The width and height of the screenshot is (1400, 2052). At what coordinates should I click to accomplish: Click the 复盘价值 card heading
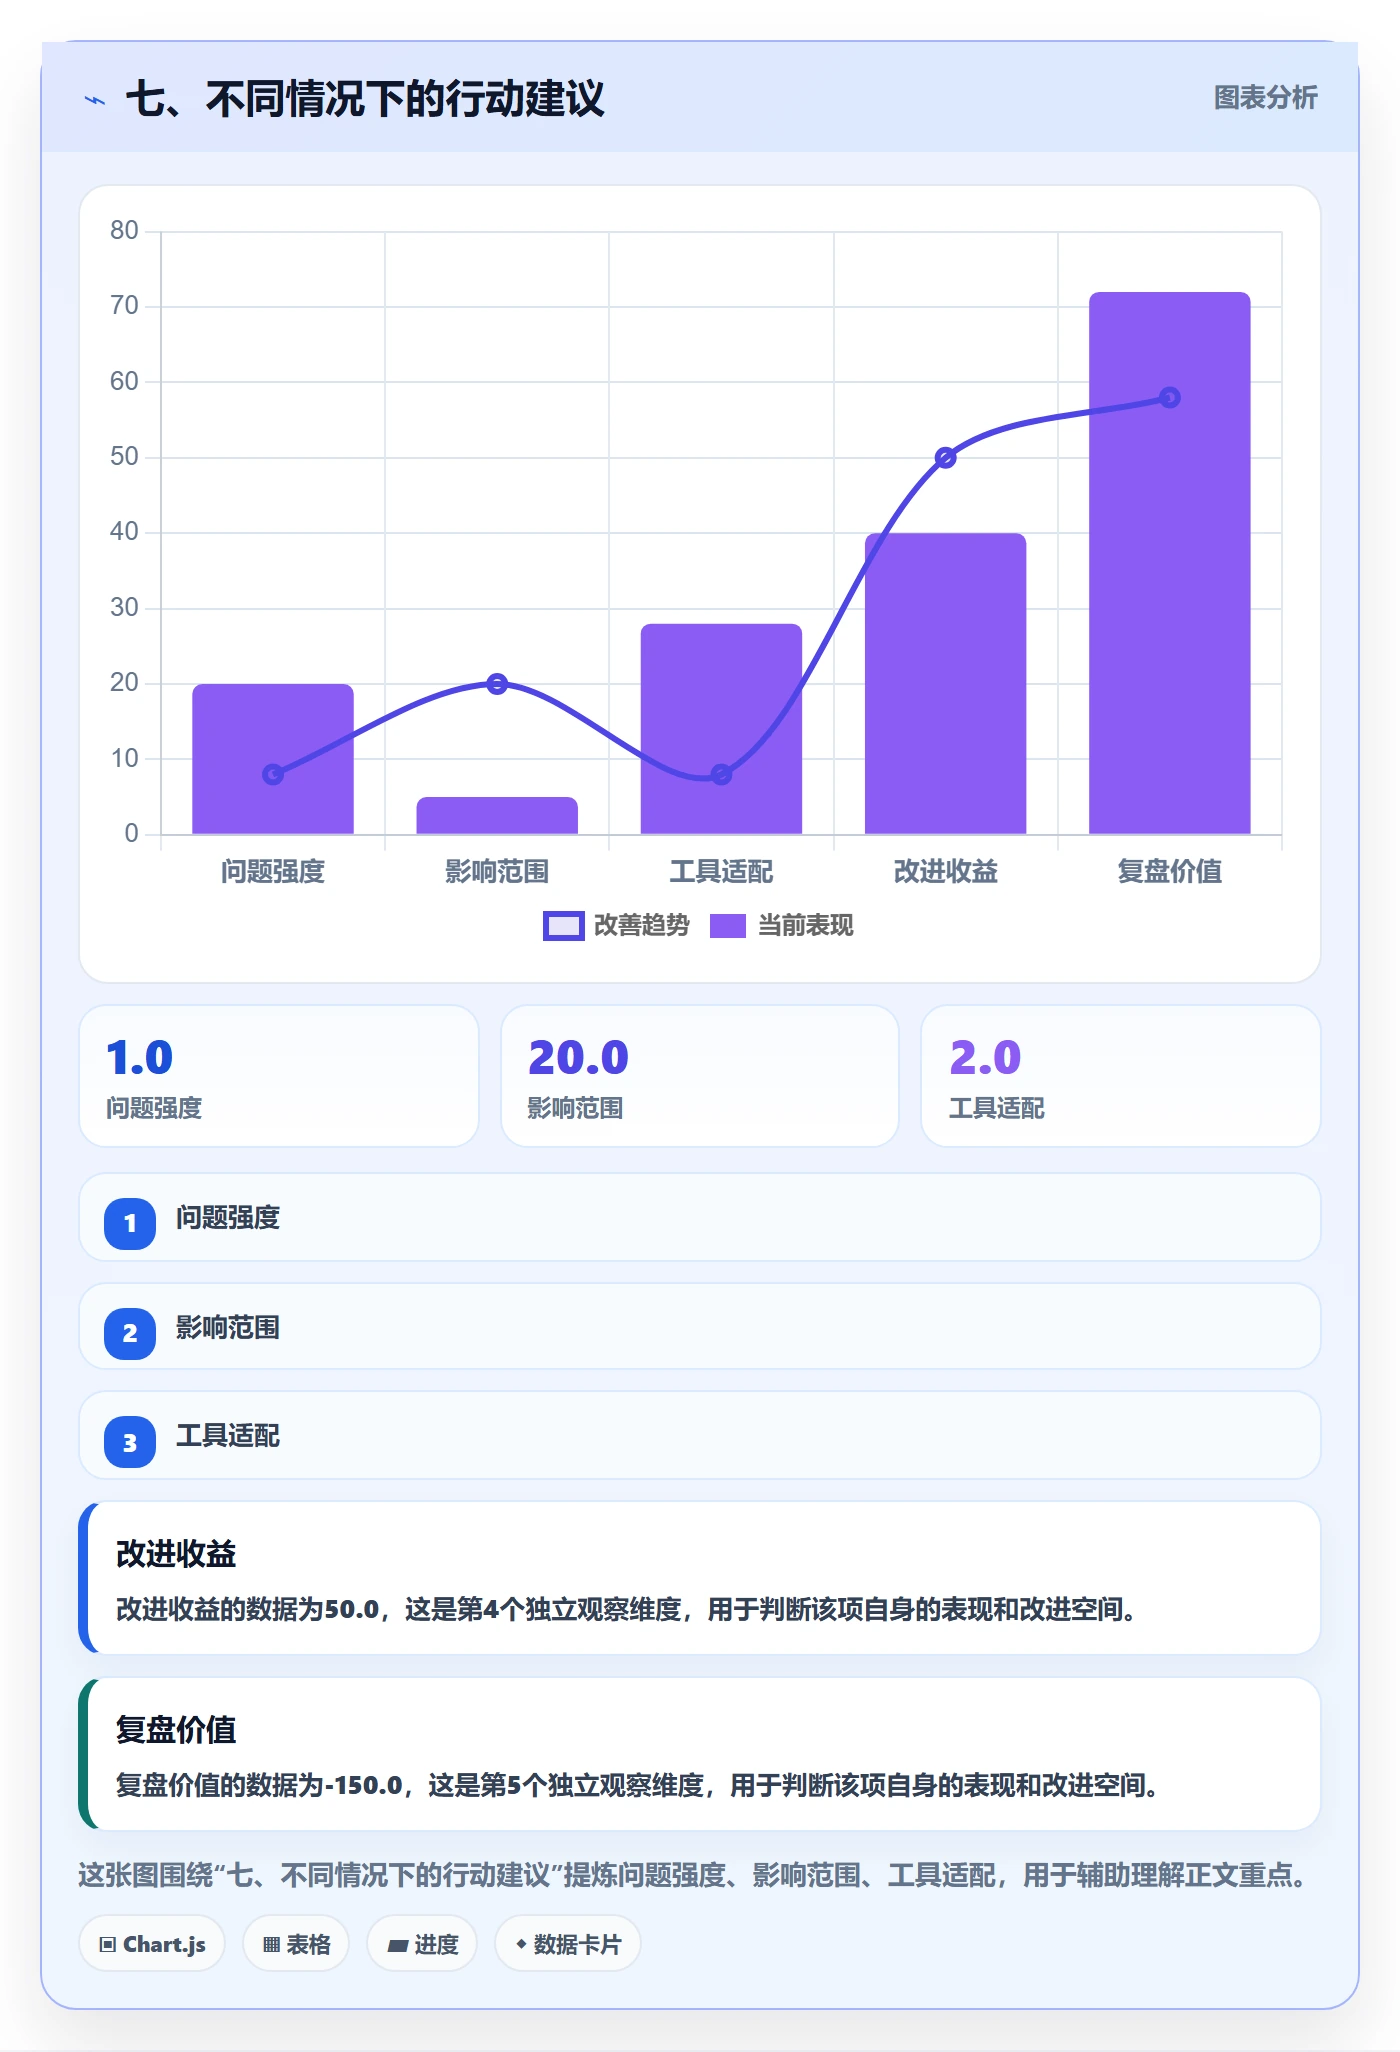click(176, 1730)
